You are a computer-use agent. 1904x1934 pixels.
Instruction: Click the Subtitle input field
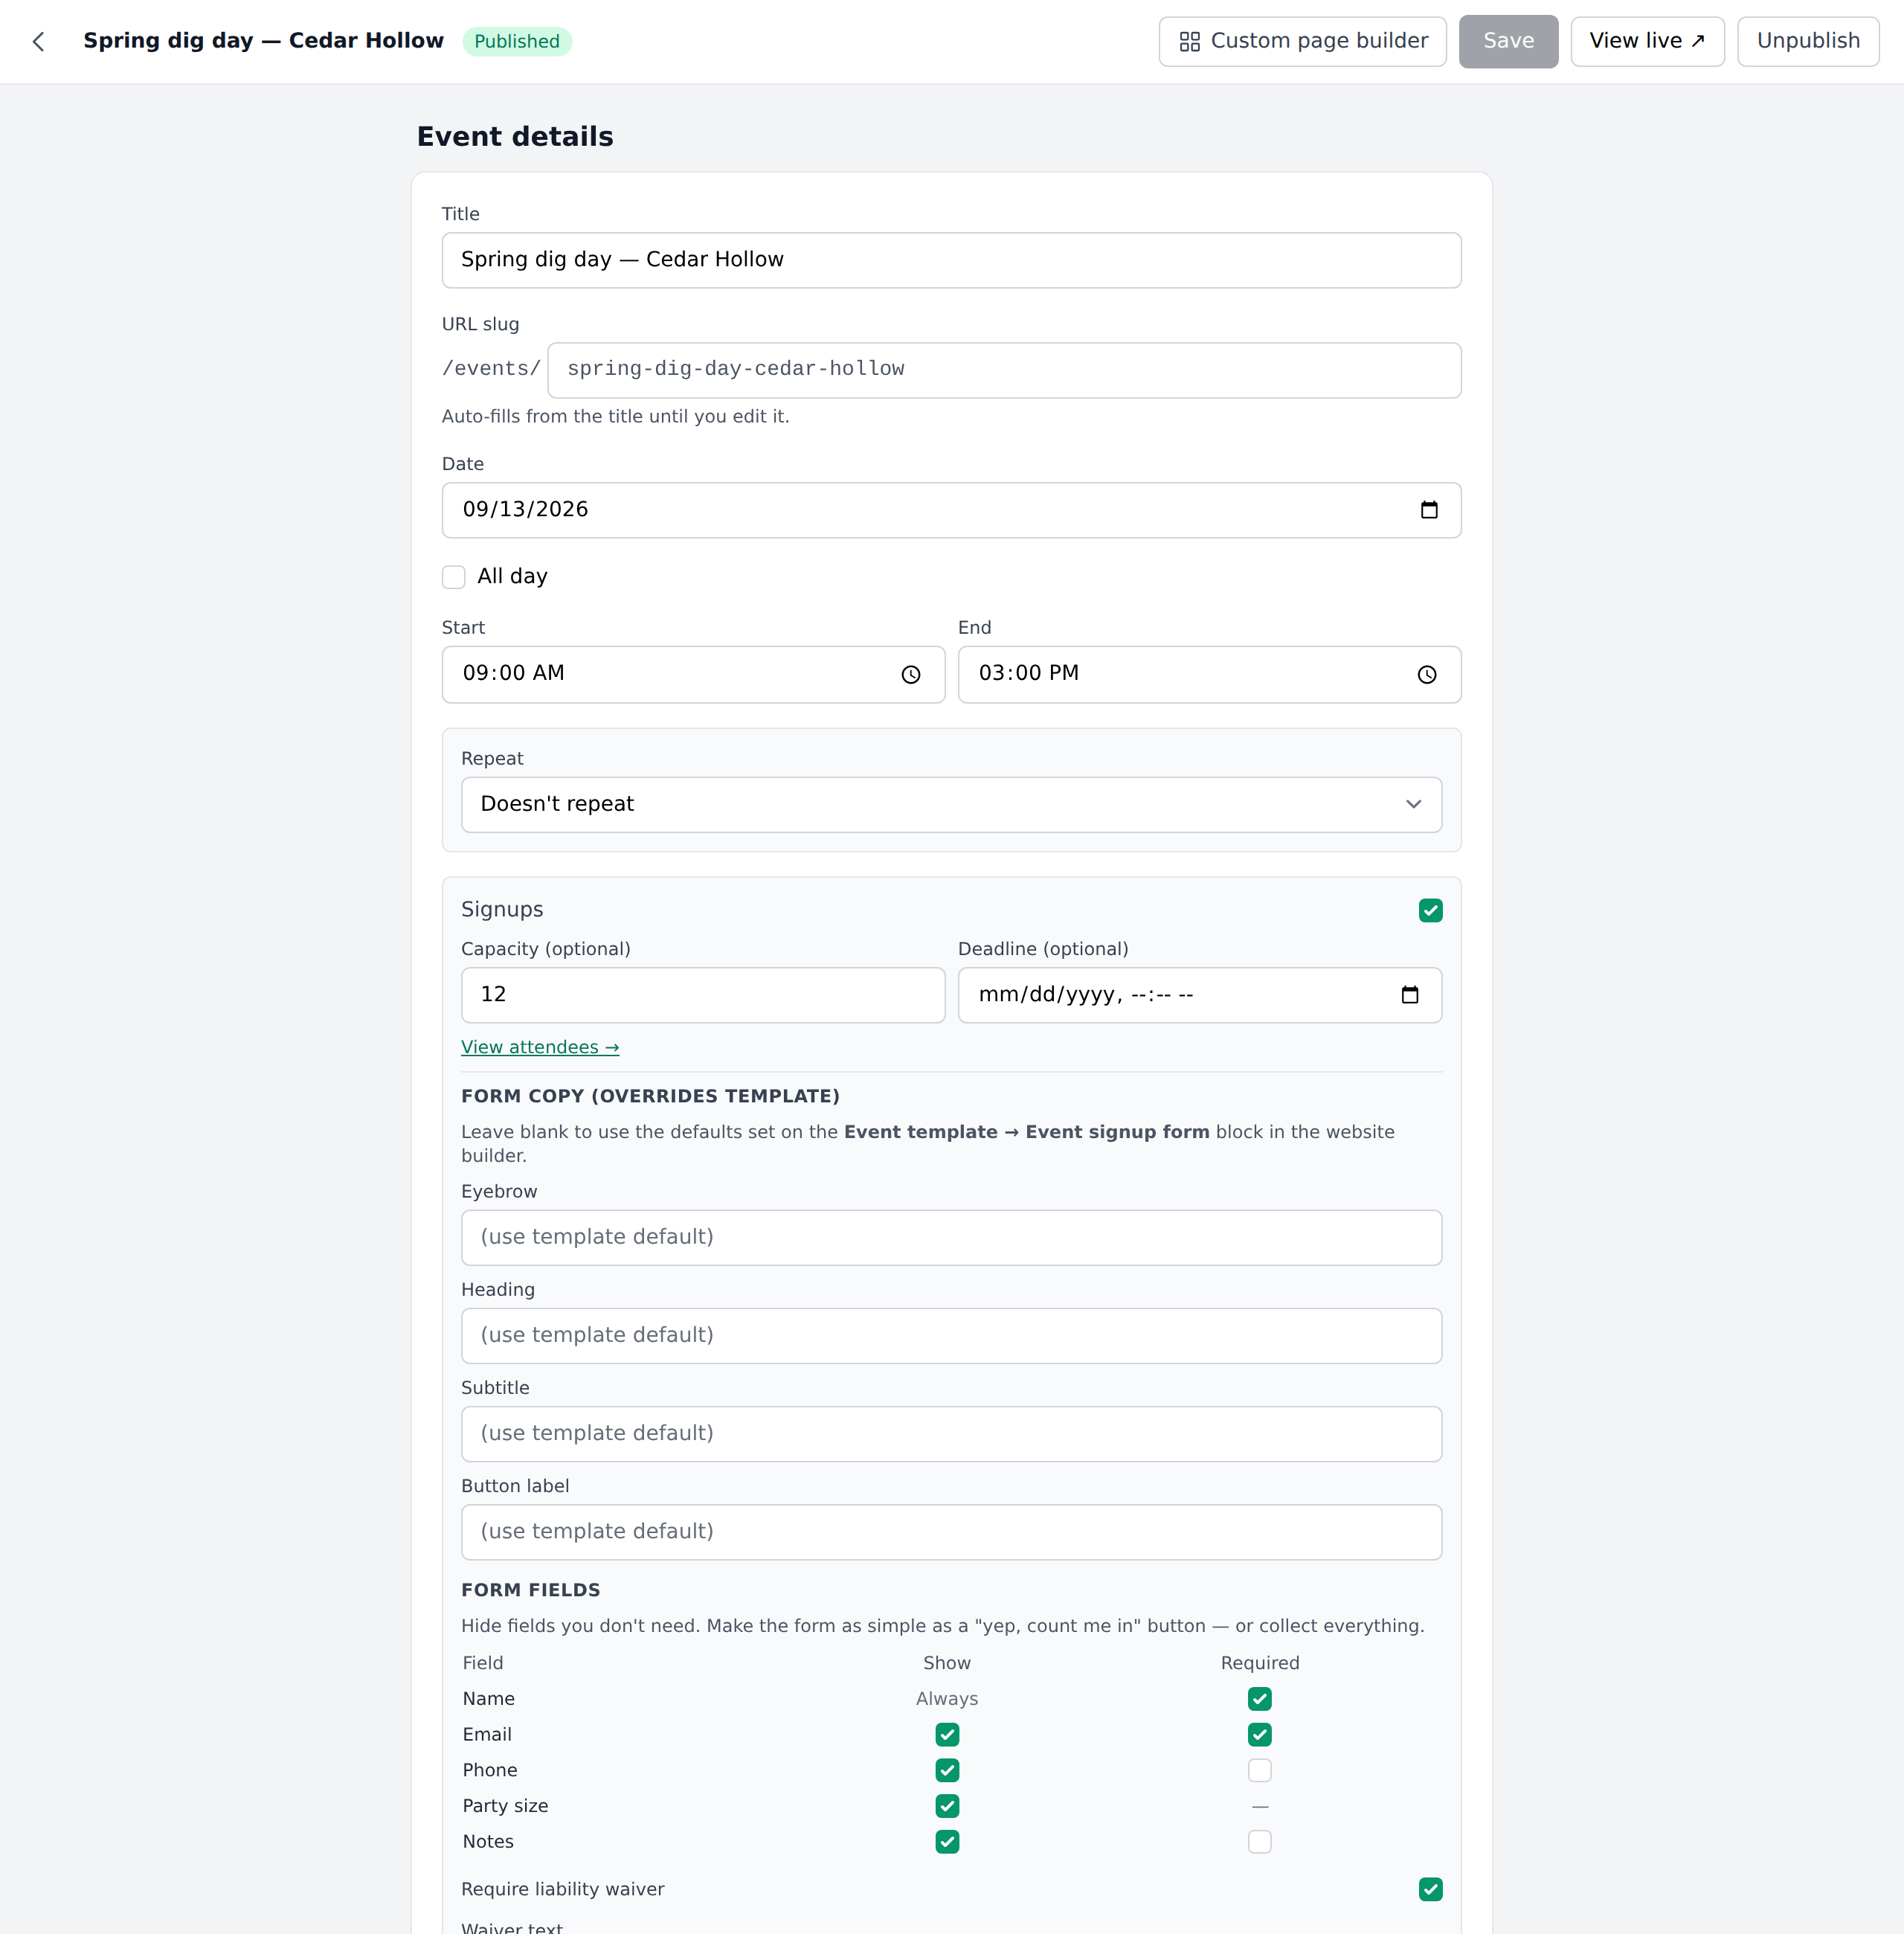pos(951,1434)
